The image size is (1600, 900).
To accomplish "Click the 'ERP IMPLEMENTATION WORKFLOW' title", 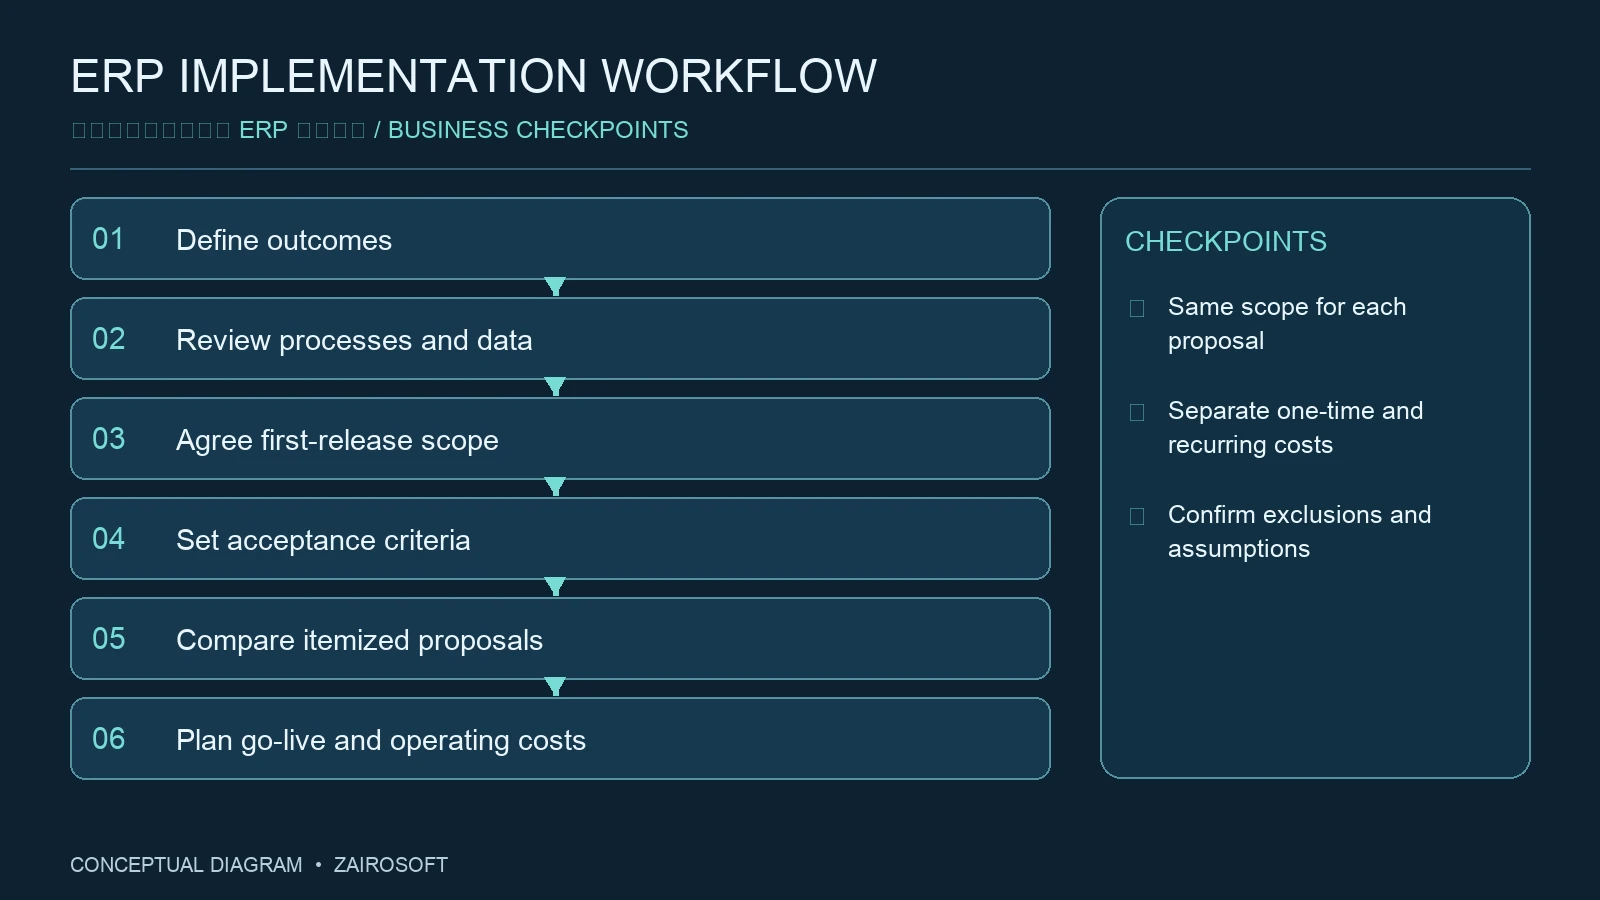I will coord(474,76).
